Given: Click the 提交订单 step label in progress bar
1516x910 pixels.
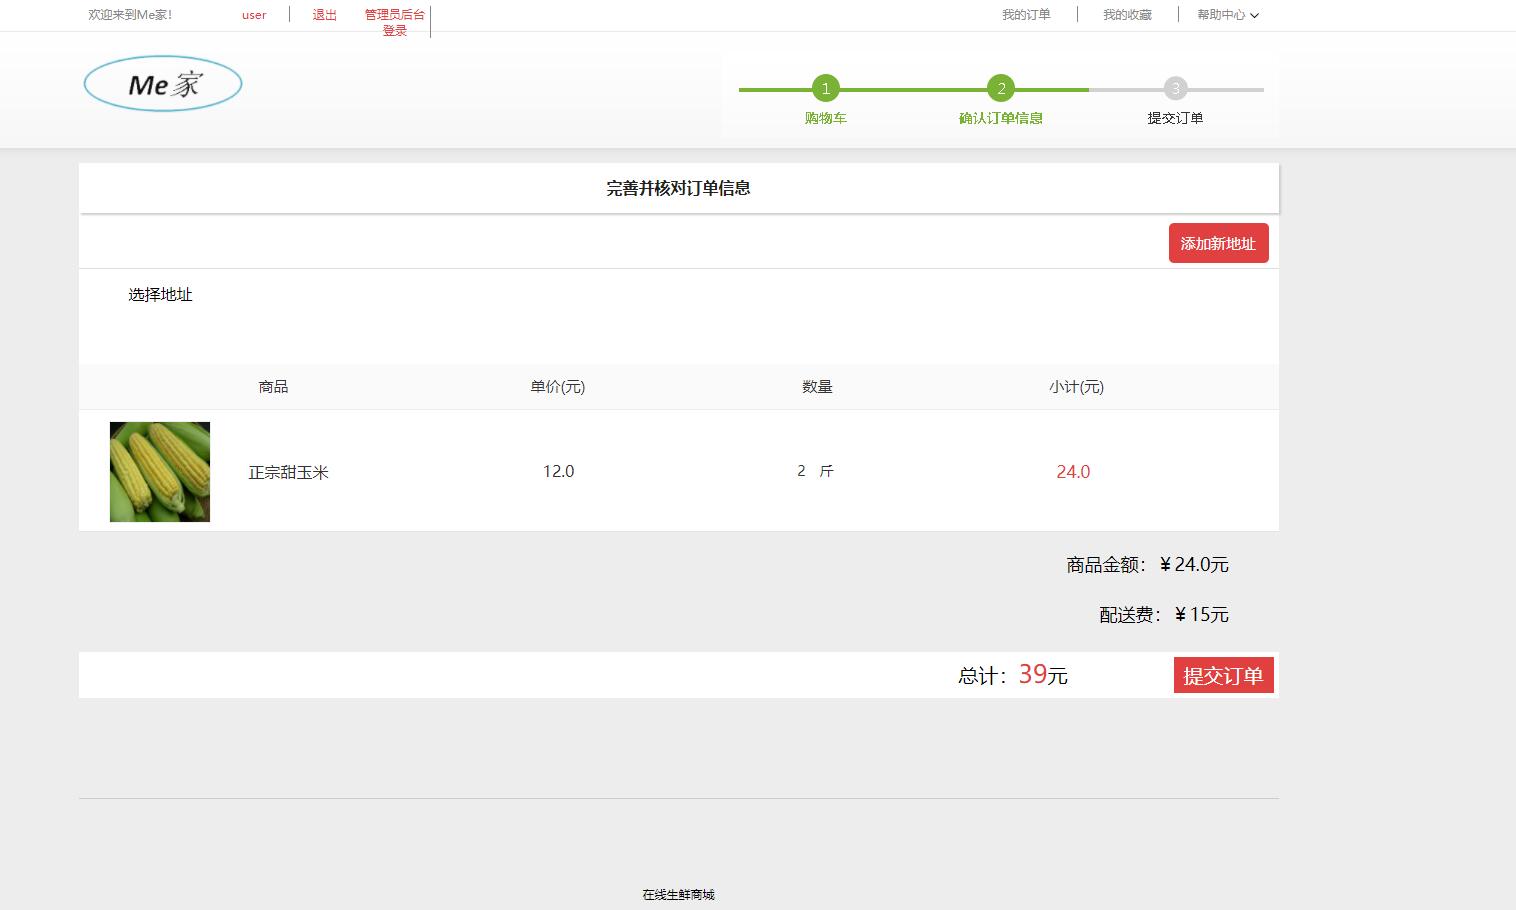Looking at the screenshot, I should 1176,118.
